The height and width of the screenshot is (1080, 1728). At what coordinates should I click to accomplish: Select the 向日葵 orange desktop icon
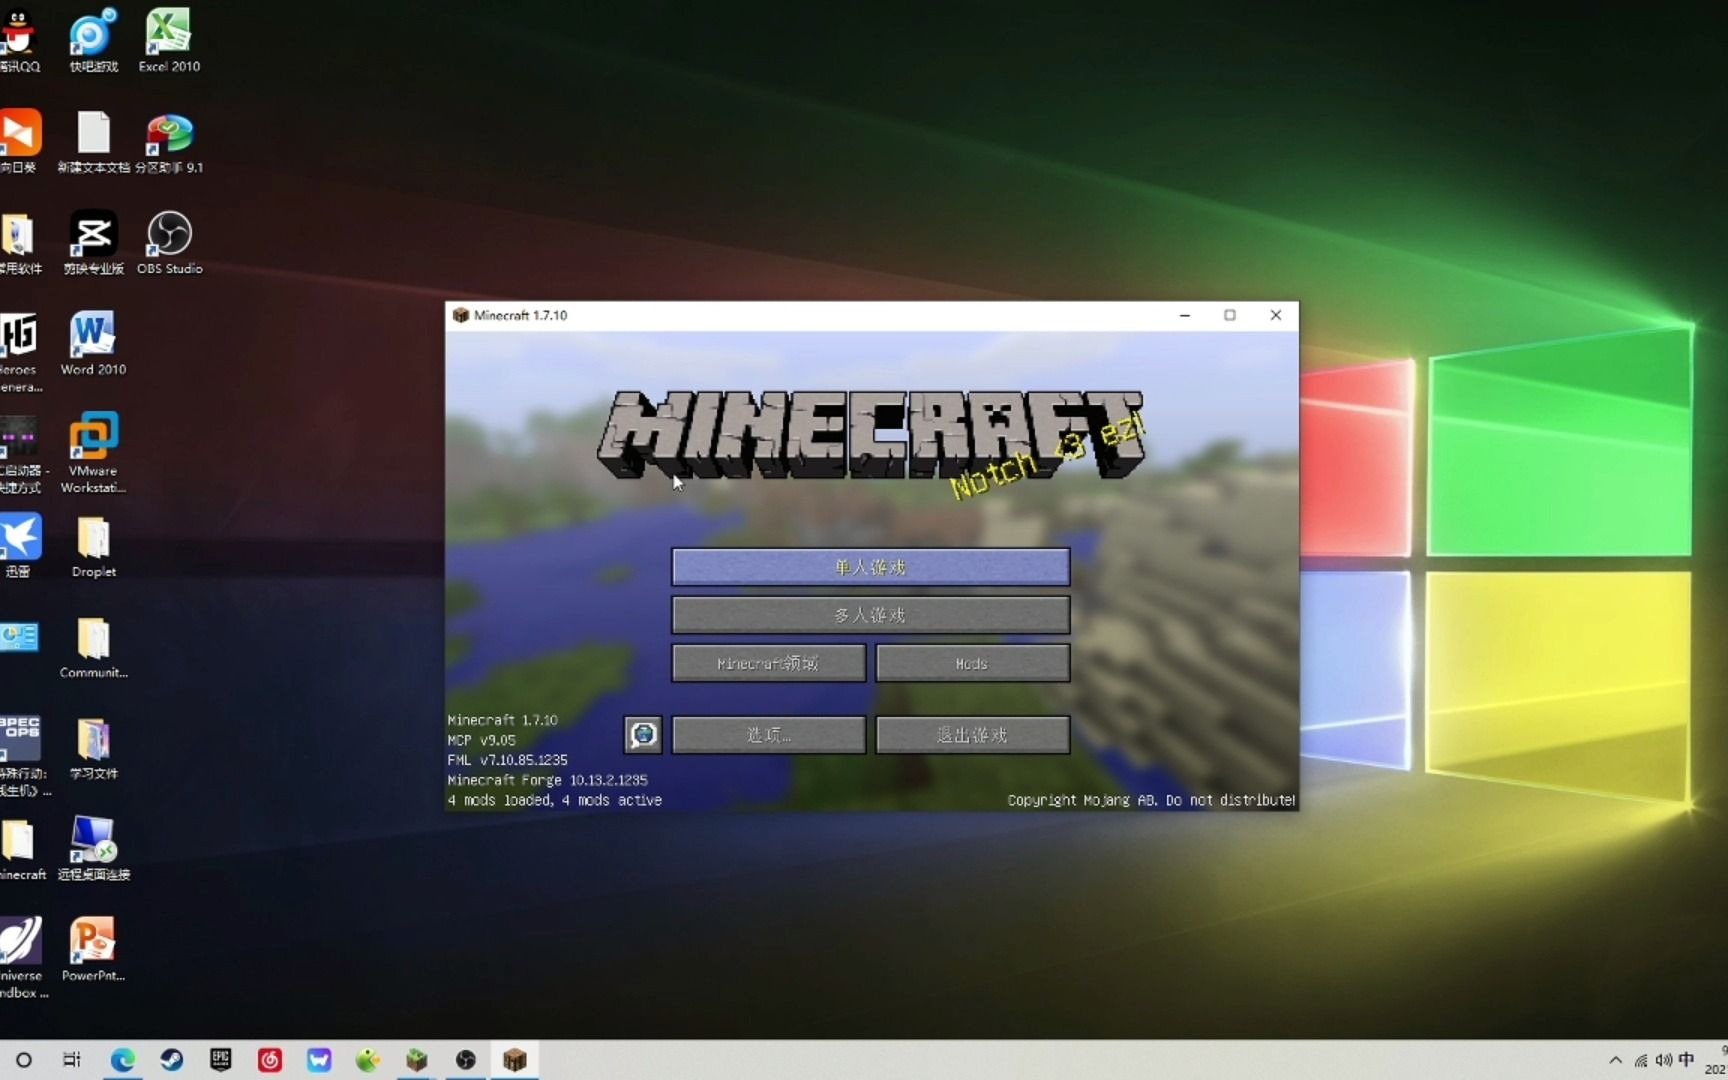(x=19, y=142)
